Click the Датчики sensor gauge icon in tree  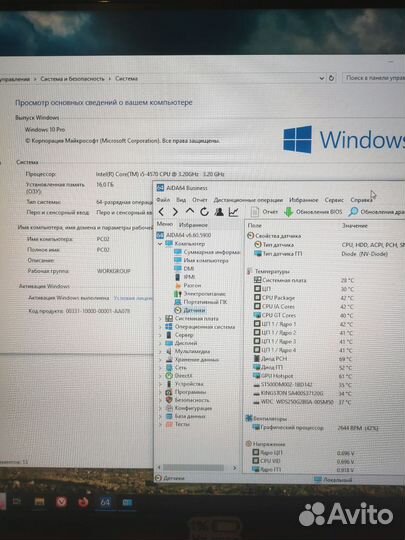178,310
